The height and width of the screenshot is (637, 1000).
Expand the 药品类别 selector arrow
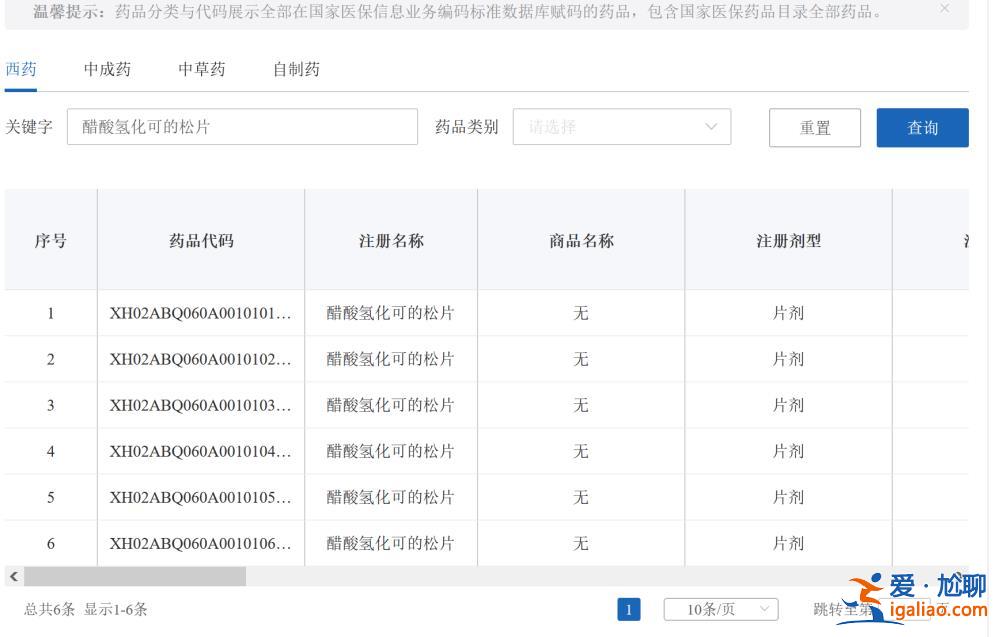click(710, 127)
